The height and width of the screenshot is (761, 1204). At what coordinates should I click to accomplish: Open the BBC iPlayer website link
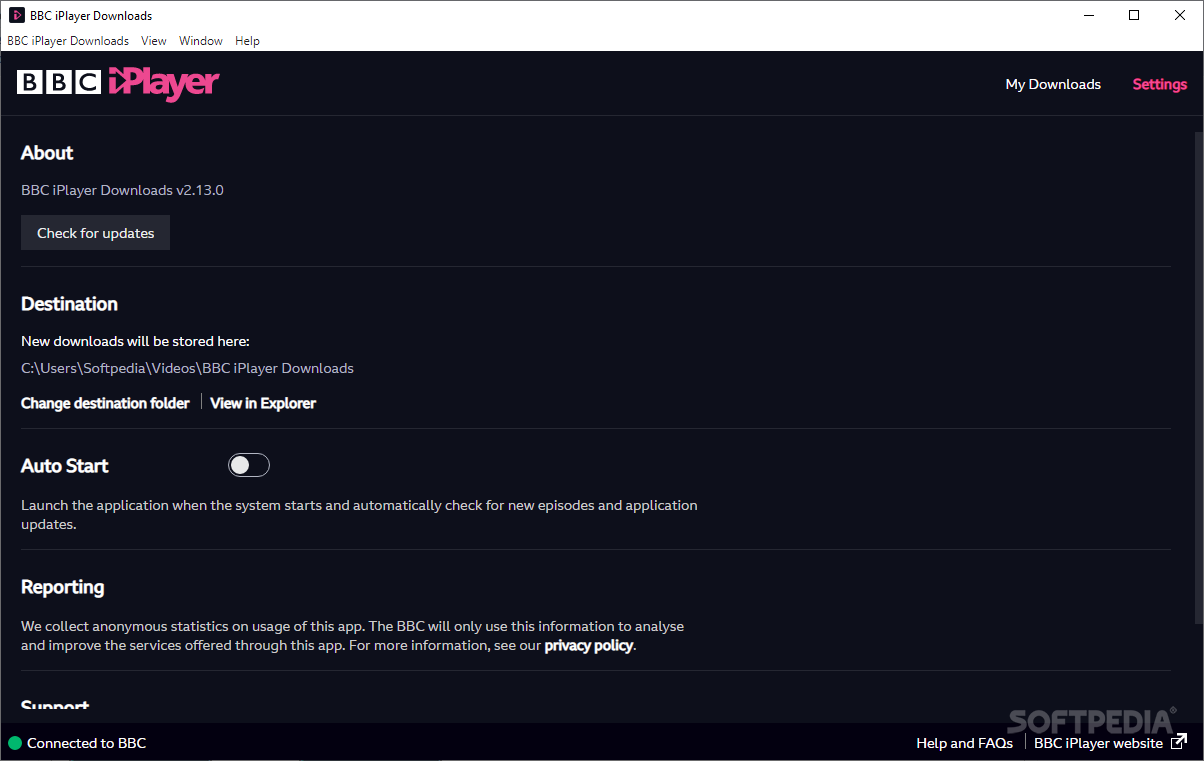1098,743
